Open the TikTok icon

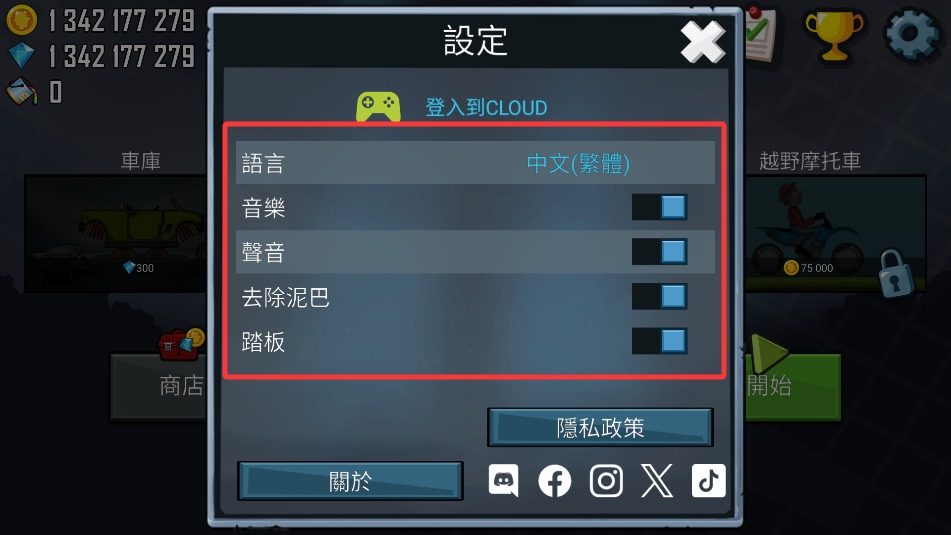pyautogui.click(x=708, y=481)
